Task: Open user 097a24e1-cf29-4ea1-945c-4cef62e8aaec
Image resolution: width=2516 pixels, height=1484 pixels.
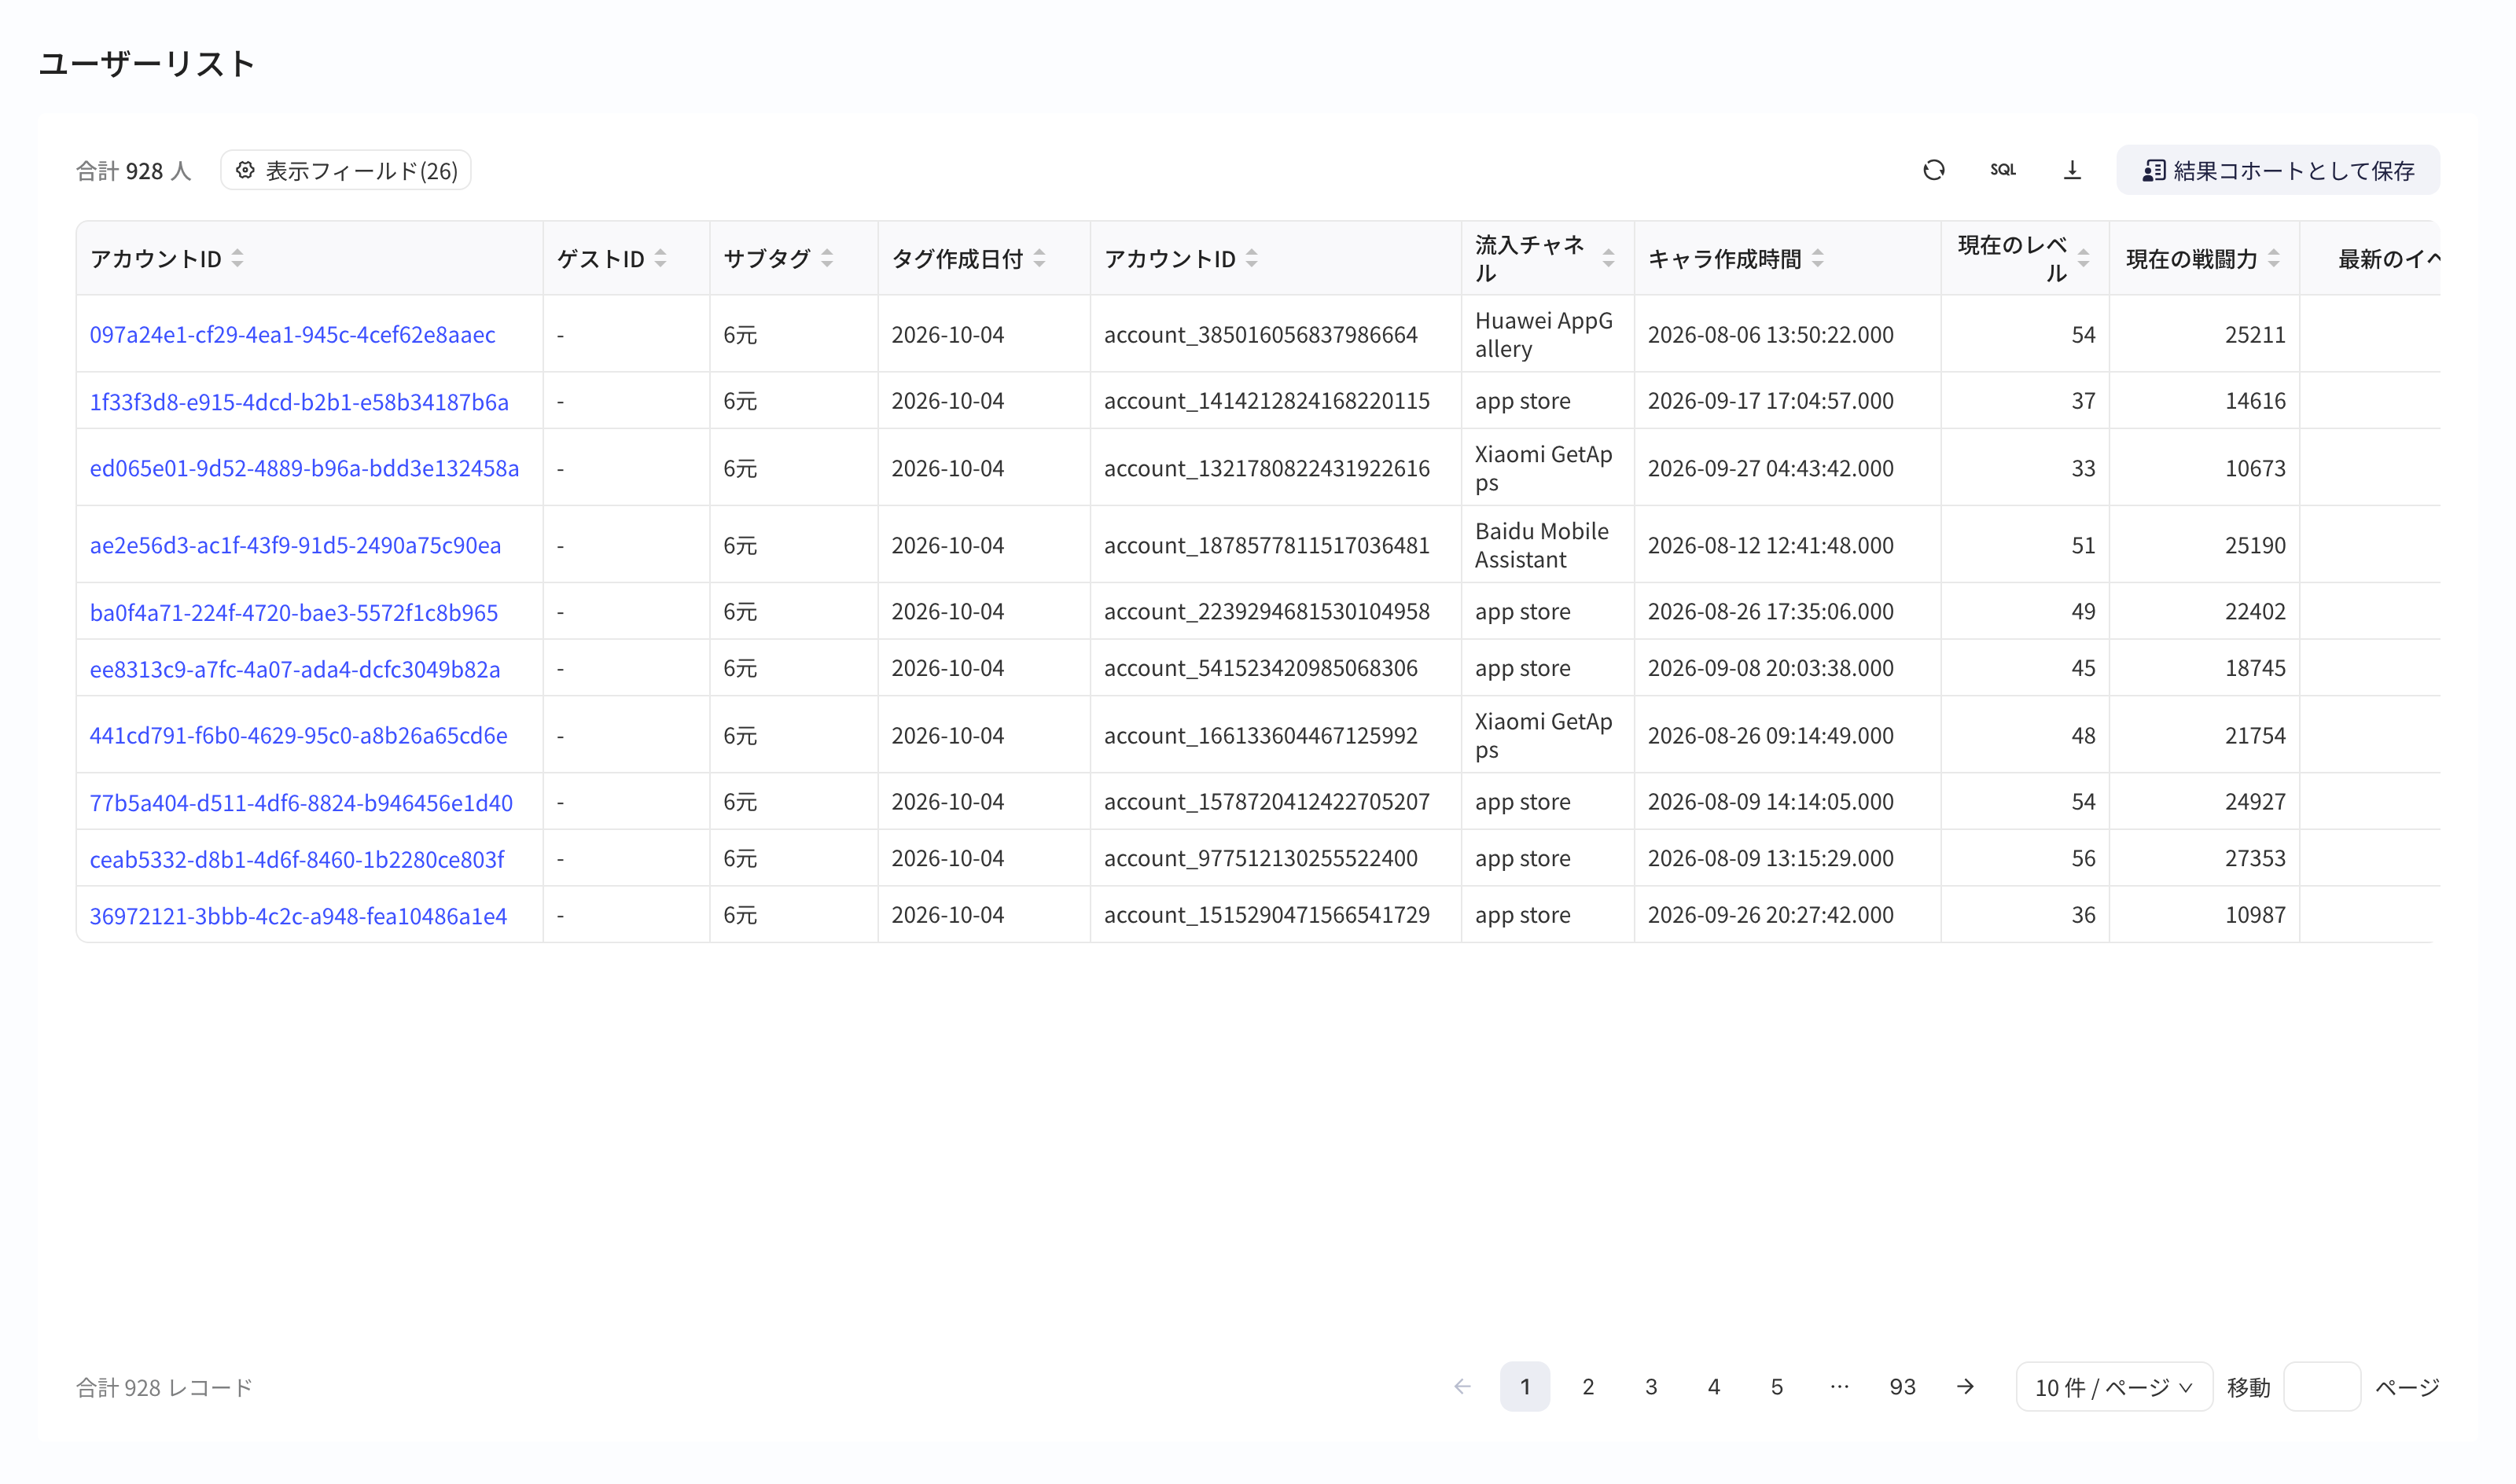Action: [x=292, y=335]
